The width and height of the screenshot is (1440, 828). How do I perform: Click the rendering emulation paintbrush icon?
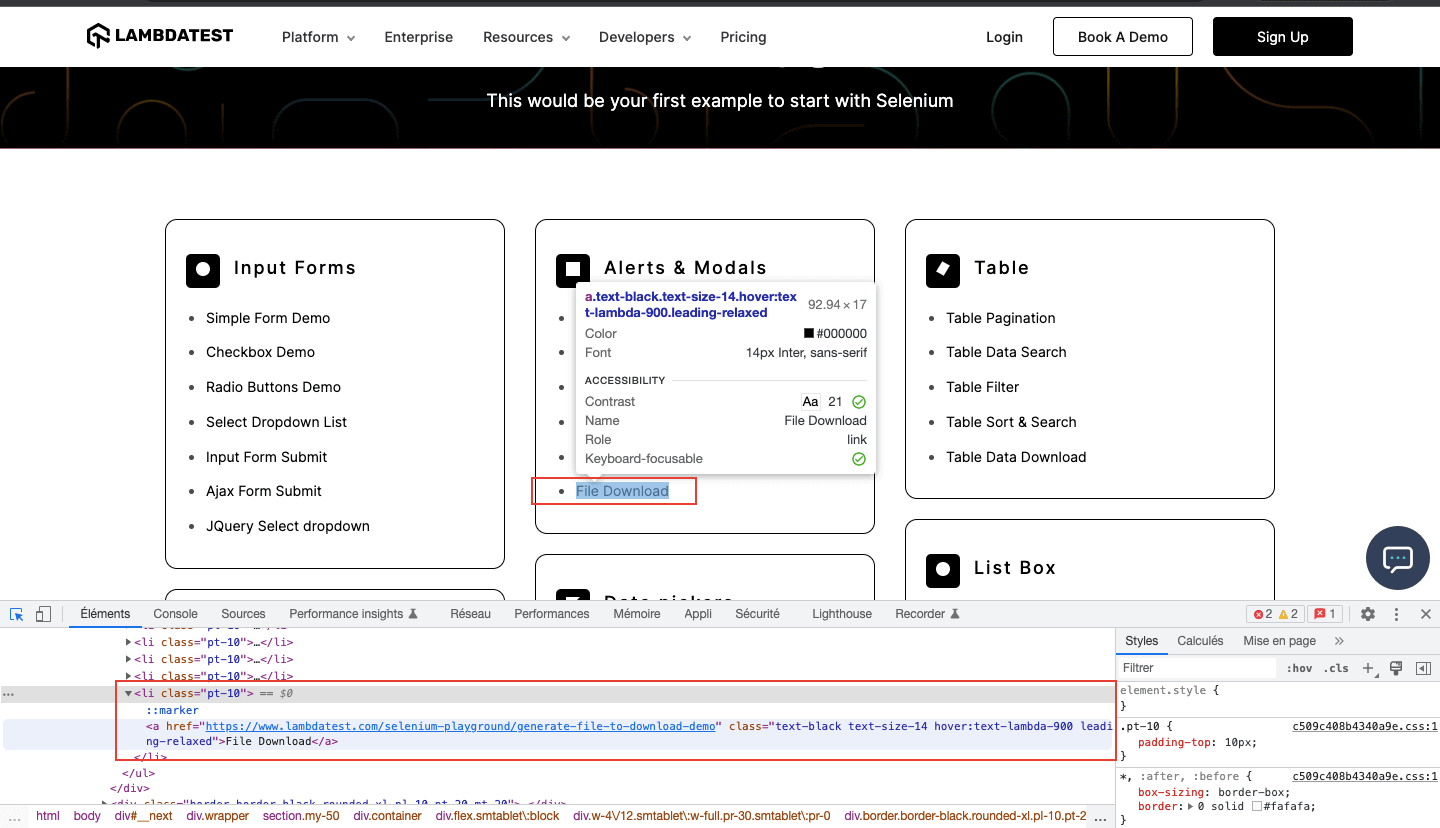(1396, 668)
